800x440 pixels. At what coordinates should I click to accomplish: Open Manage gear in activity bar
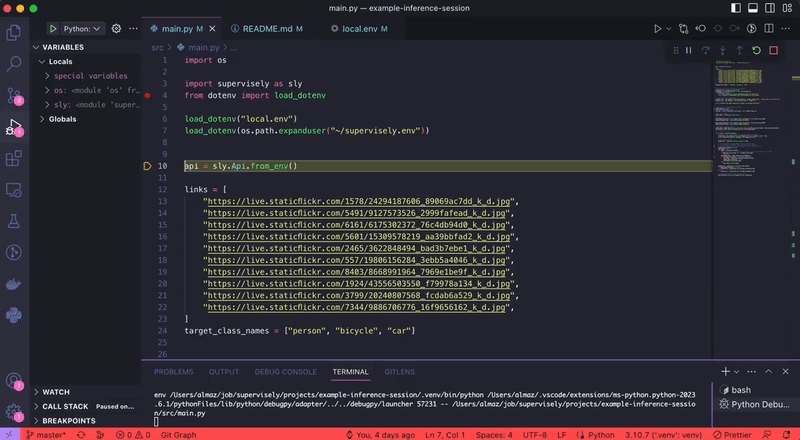tap(14, 412)
